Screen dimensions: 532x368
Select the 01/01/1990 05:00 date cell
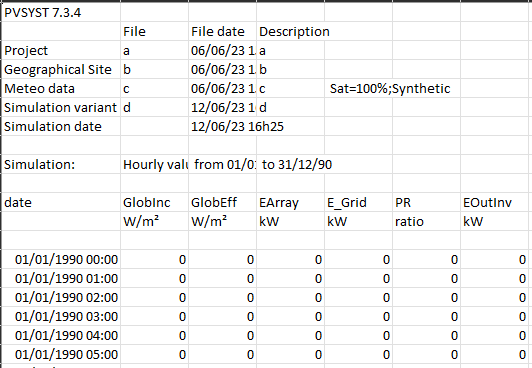tap(61, 354)
